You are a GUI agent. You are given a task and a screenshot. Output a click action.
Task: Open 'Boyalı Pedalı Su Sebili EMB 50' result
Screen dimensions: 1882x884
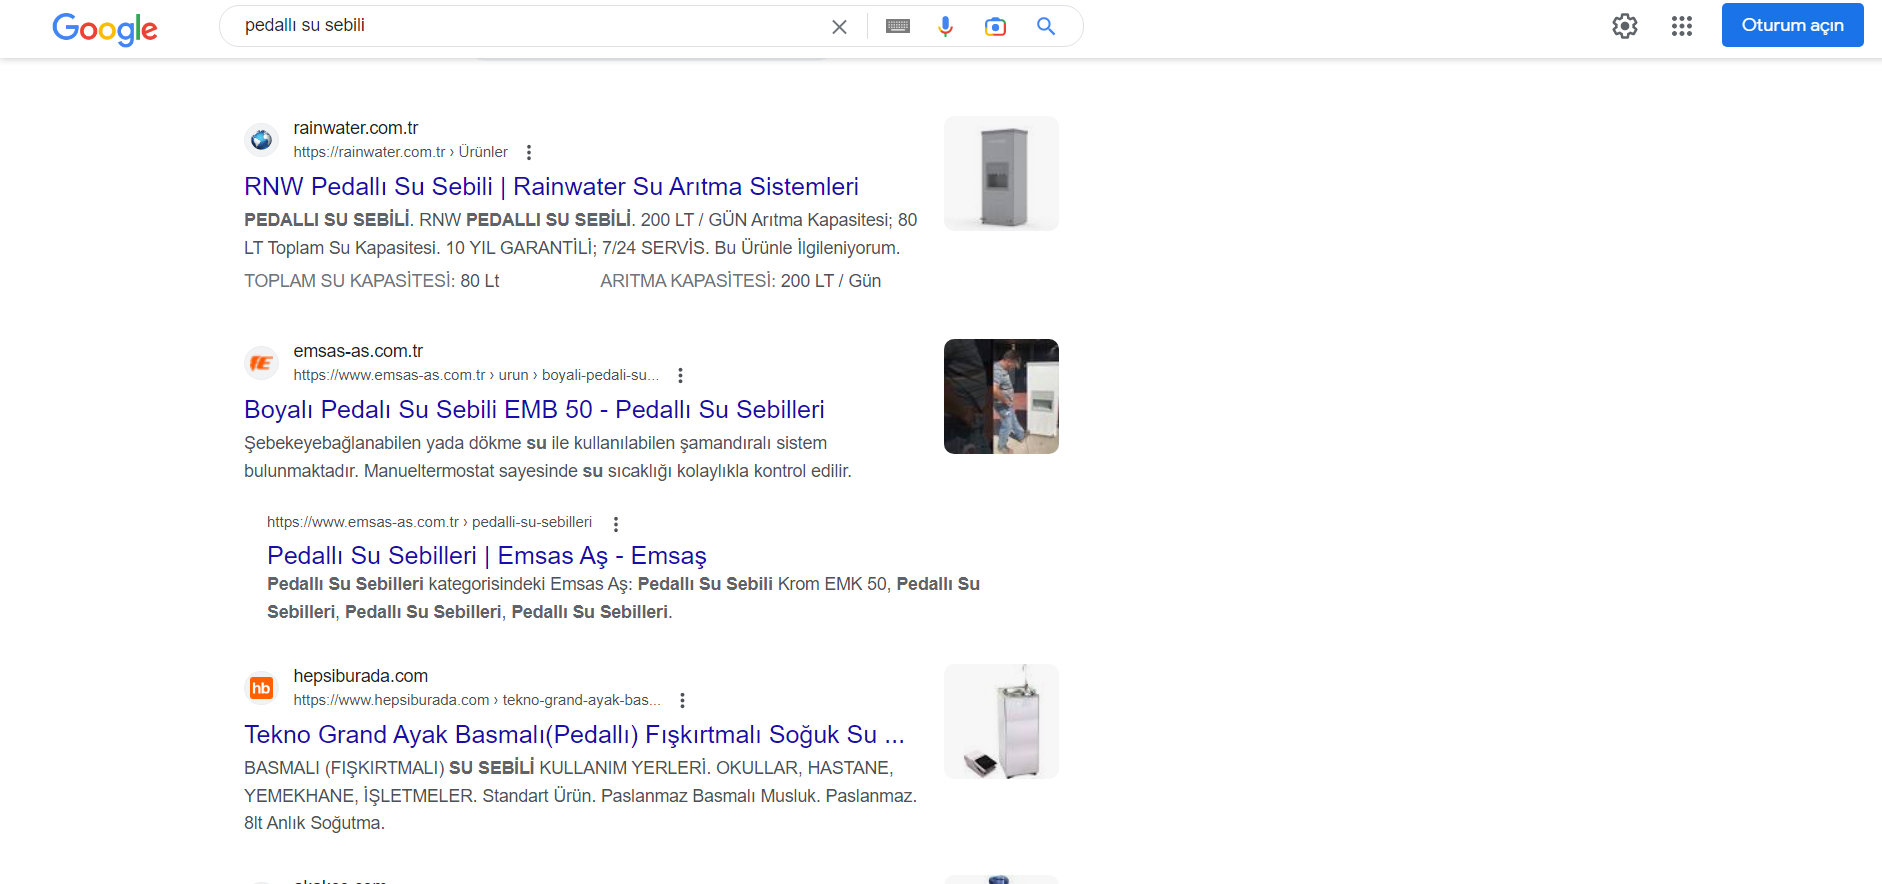[534, 410]
